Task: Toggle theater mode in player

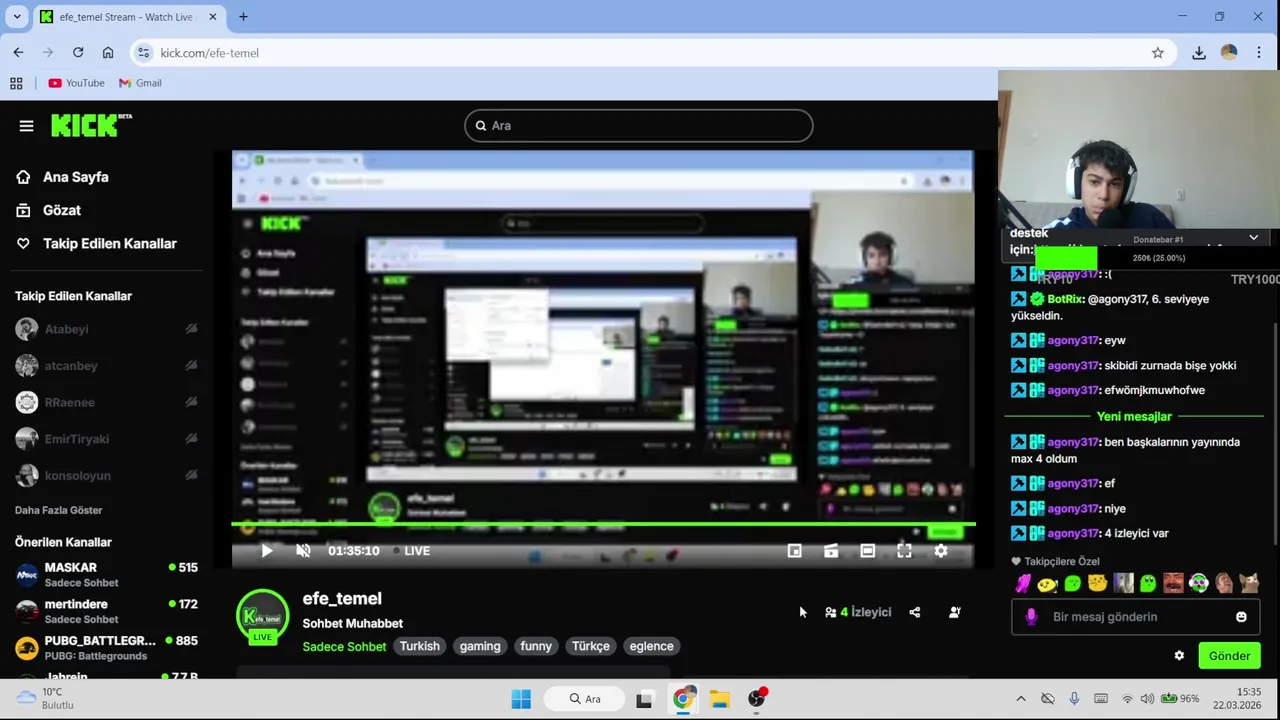Action: [867, 551]
